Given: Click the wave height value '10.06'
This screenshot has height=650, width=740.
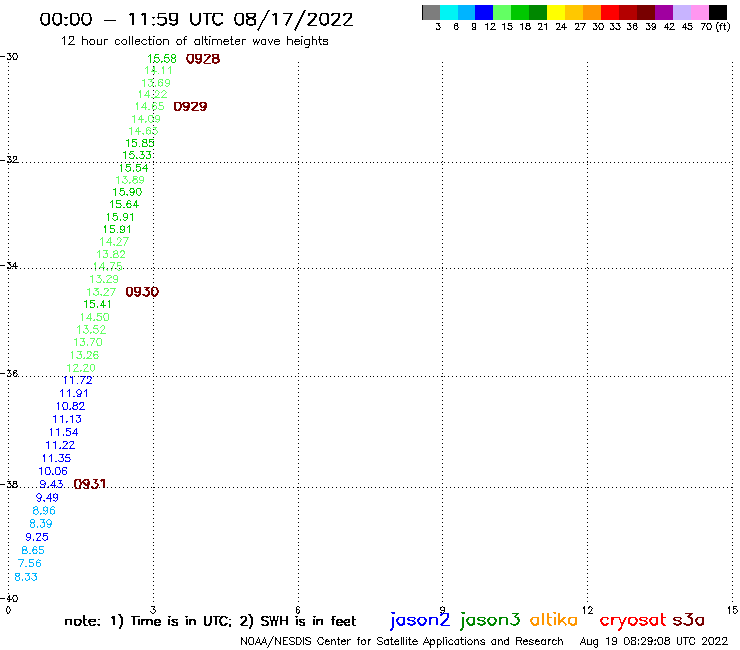Looking at the screenshot, I should 53,471.
